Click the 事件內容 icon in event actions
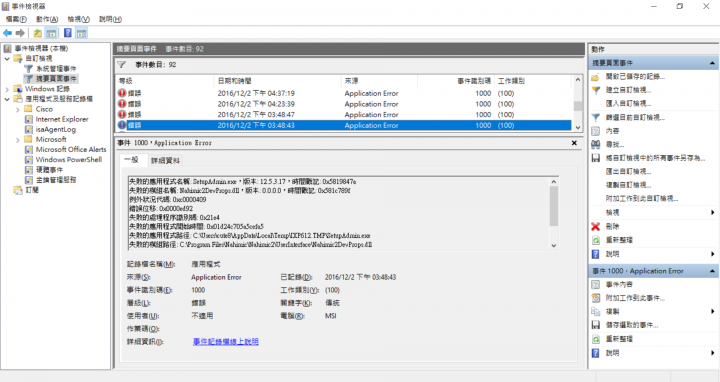 596,285
